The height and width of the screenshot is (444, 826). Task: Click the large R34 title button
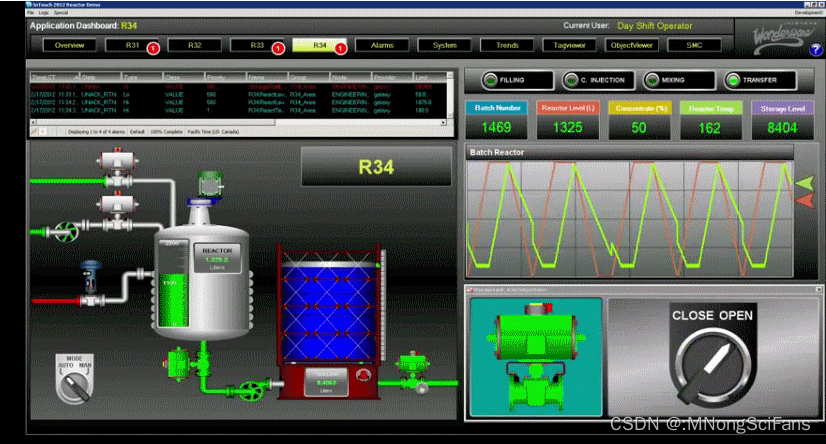point(376,167)
